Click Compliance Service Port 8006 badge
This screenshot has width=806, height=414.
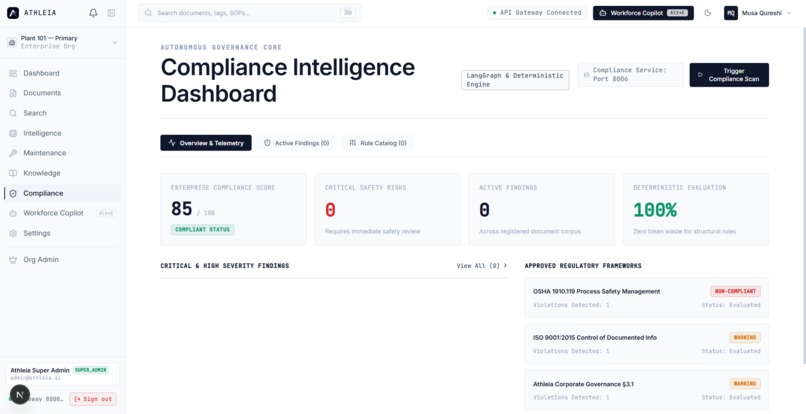[630, 75]
